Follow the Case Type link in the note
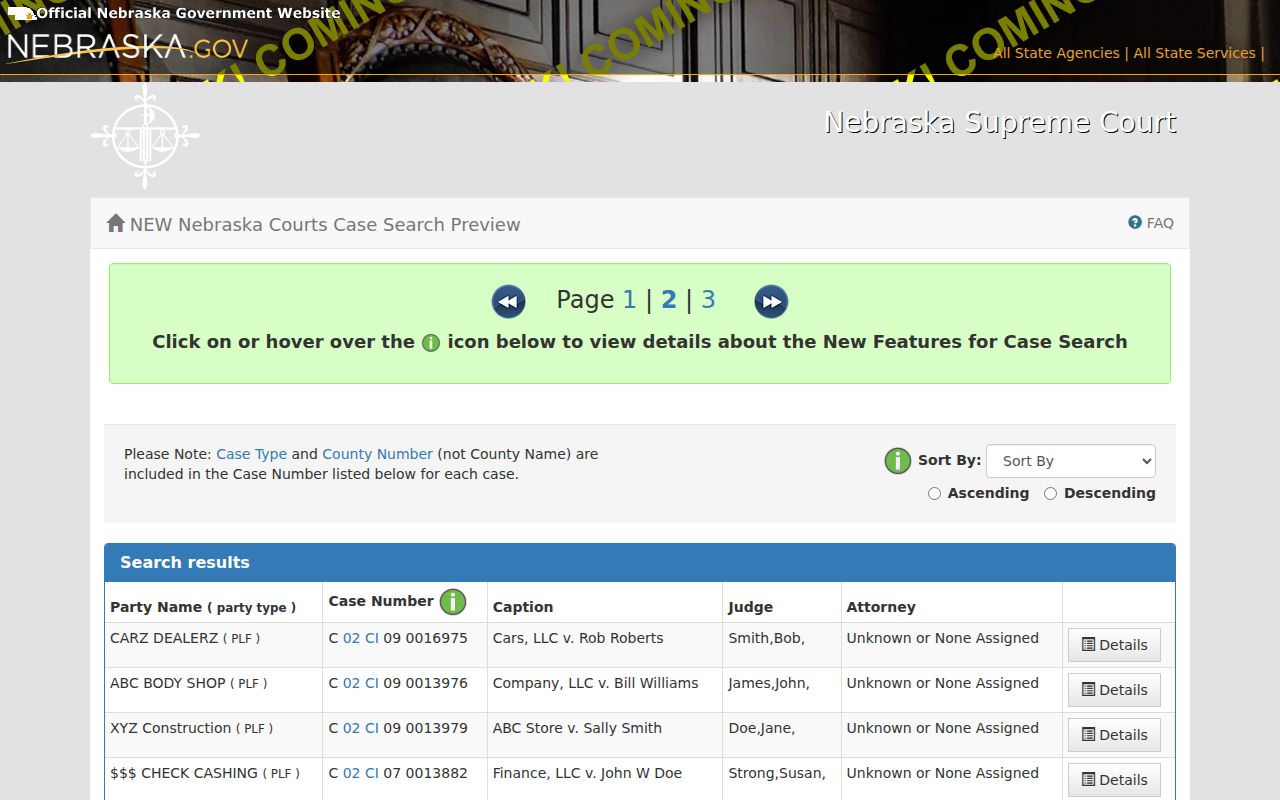 click(x=251, y=454)
